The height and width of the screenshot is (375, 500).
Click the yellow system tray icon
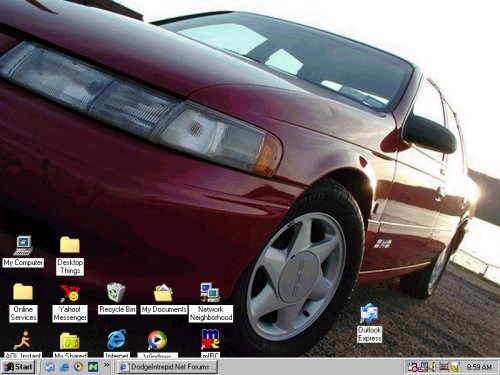(455, 367)
